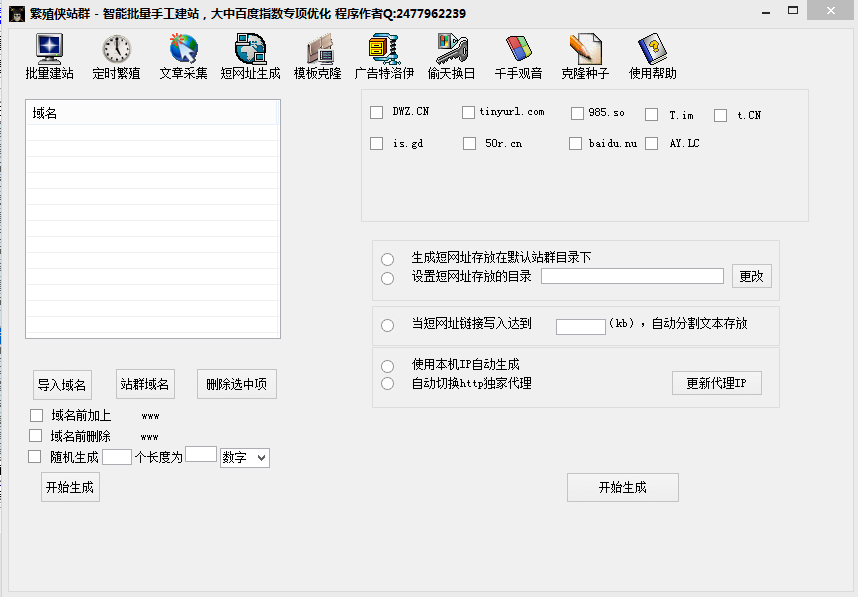The image size is (858, 597).
Task: Toggle the 随机生成 checkbox
Action: pyautogui.click(x=34, y=456)
